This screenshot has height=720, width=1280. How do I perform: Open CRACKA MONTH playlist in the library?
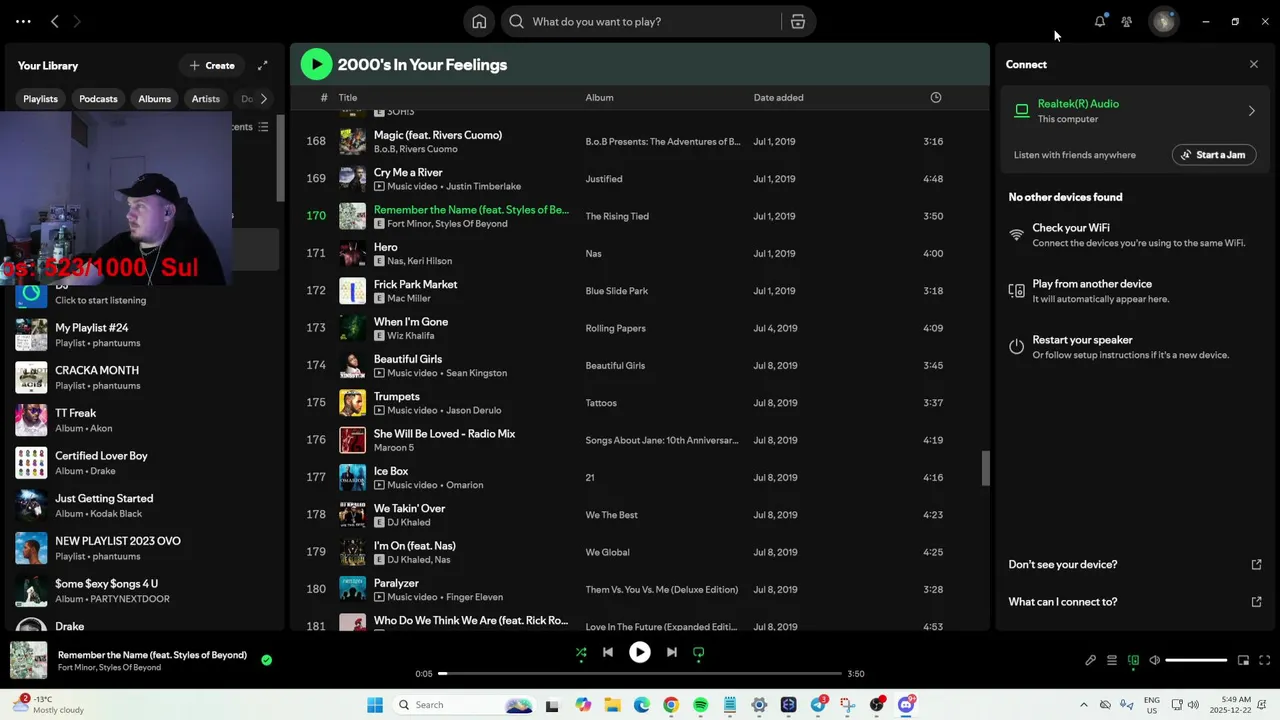pyautogui.click(x=143, y=377)
